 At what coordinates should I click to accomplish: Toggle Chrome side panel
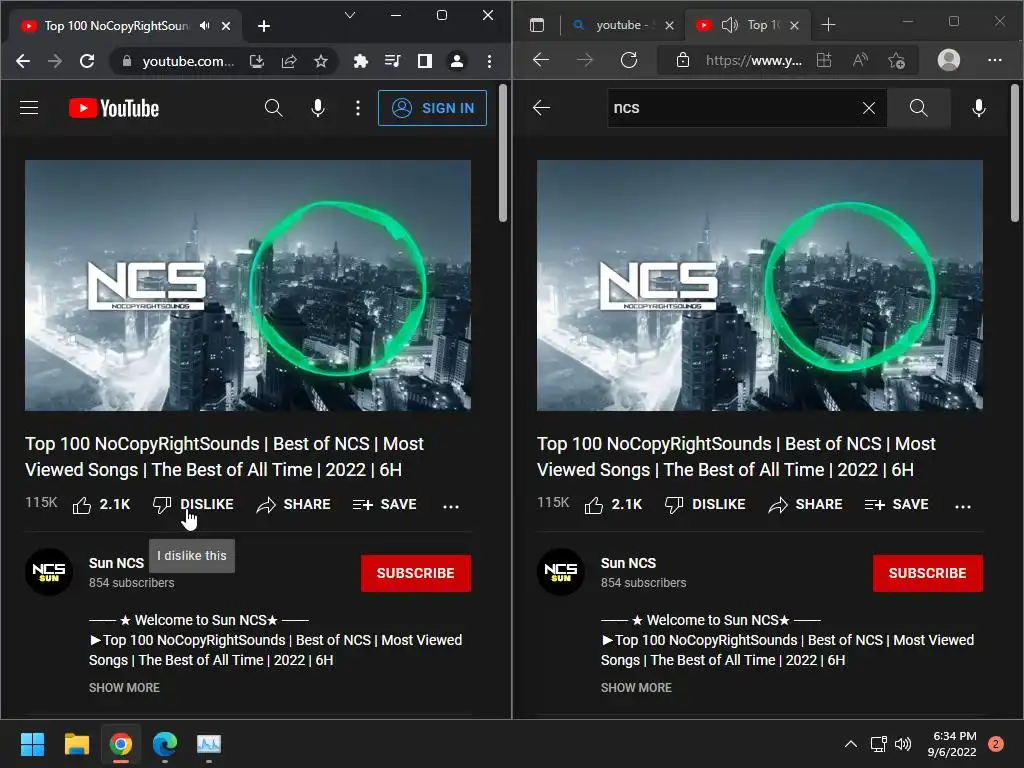coord(424,61)
